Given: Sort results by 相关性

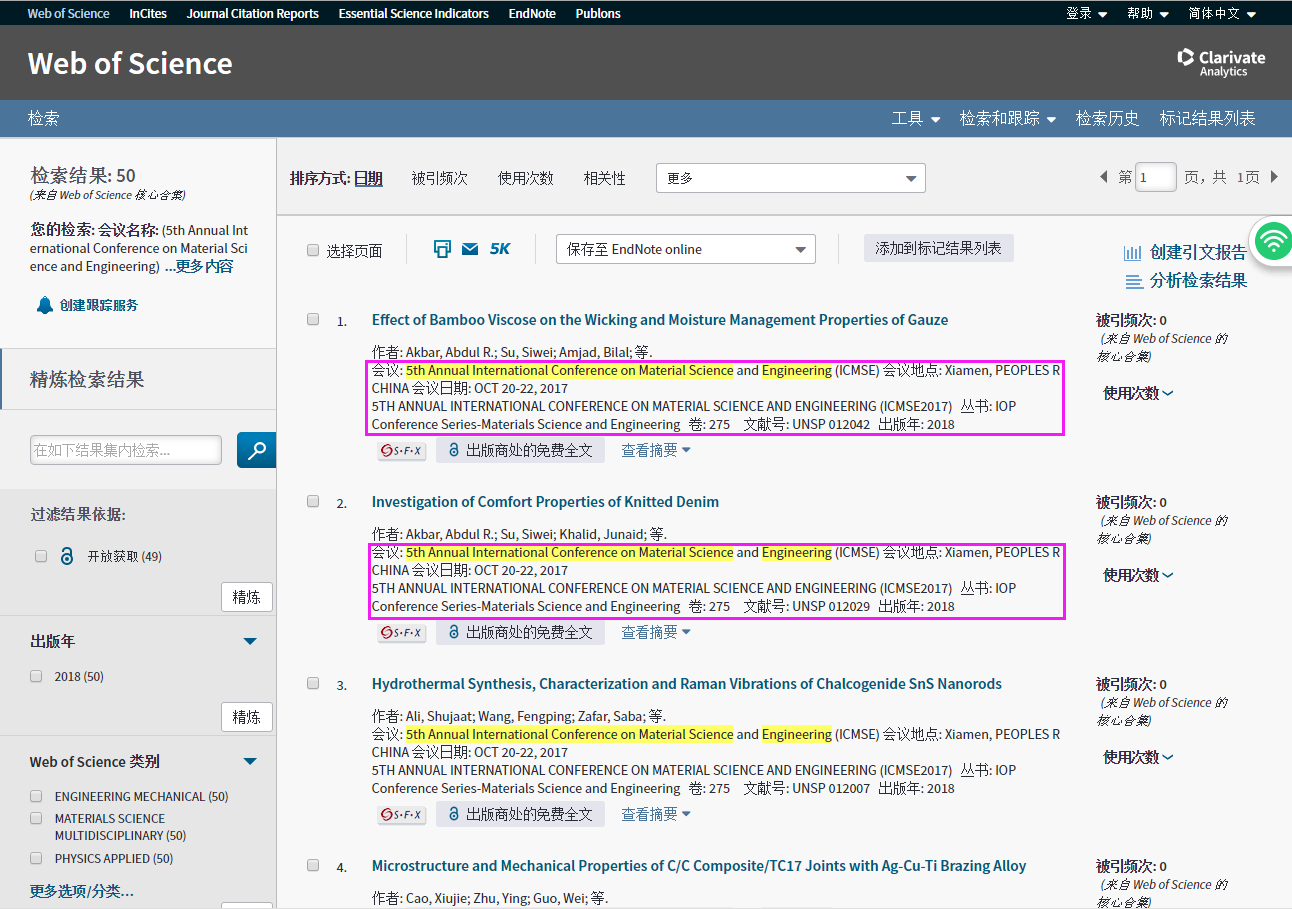Looking at the screenshot, I should point(605,178).
